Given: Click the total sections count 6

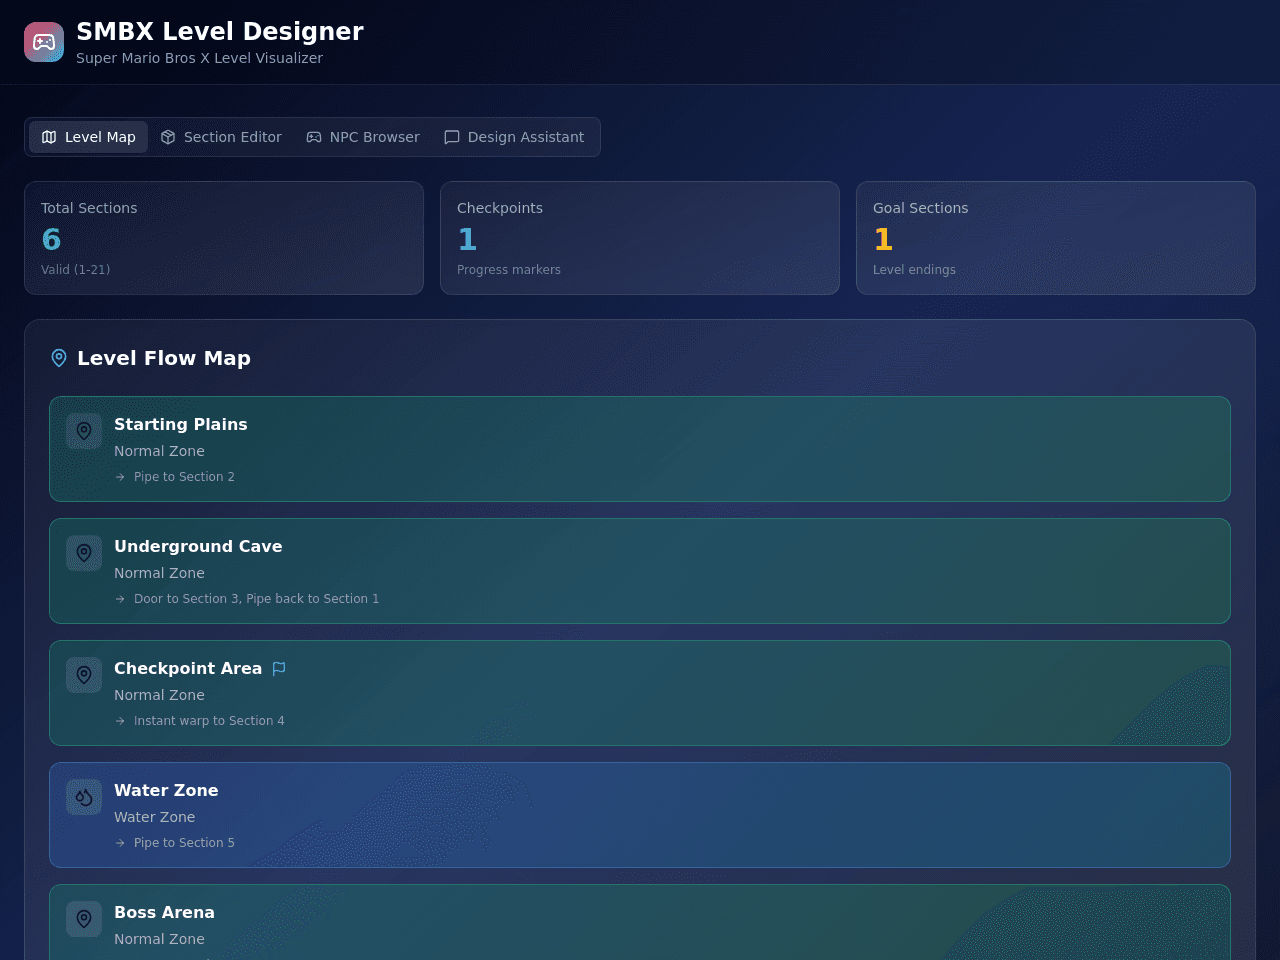Looking at the screenshot, I should (x=51, y=240).
